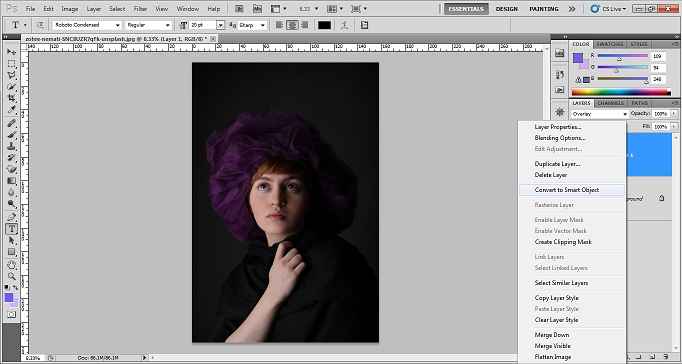Select the History Brush tool
The height and width of the screenshot is (364, 682).
(x=11, y=158)
